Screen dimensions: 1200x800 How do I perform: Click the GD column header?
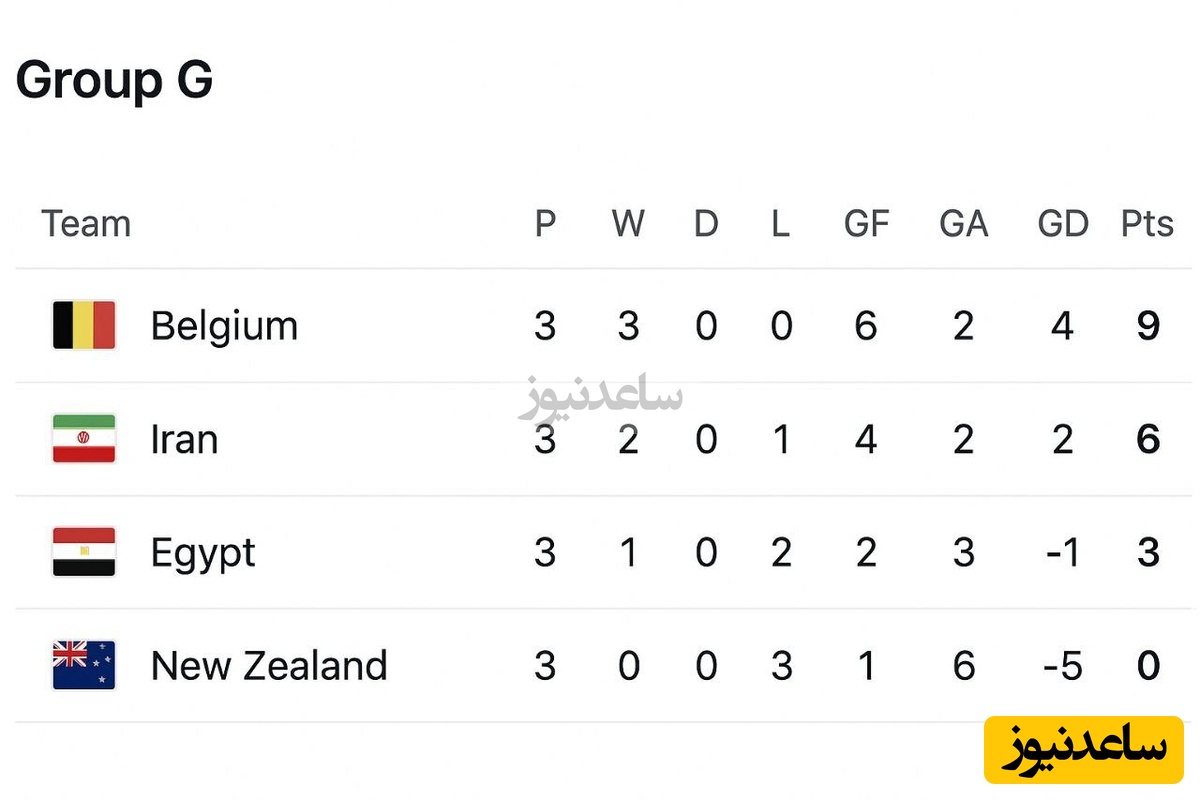(x=1062, y=224)
